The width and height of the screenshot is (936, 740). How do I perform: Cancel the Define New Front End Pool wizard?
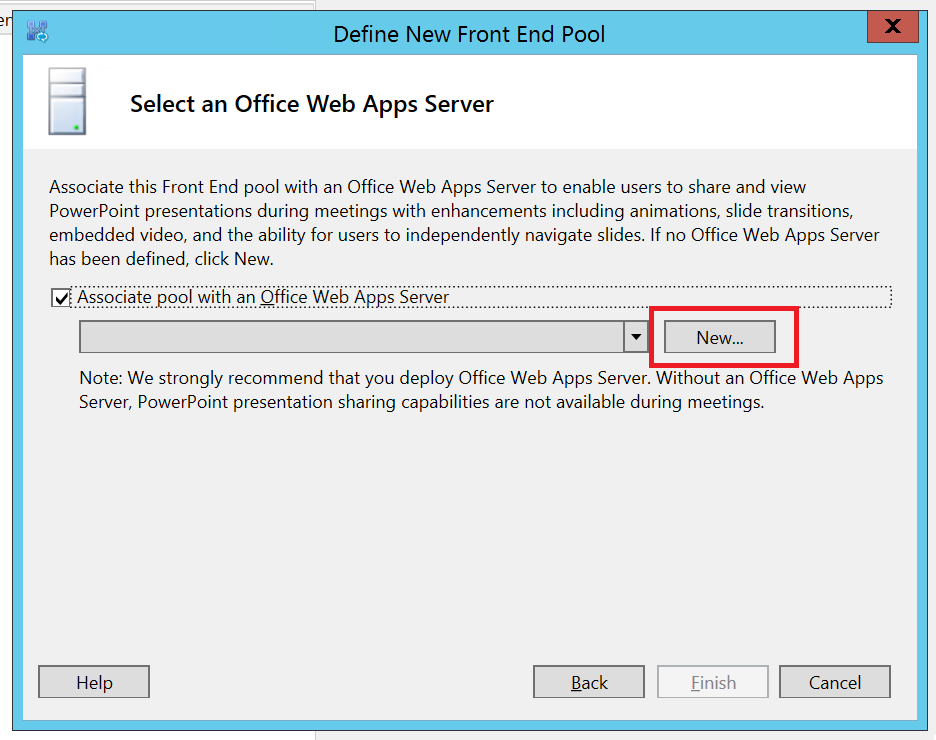[x=835, y=682]
